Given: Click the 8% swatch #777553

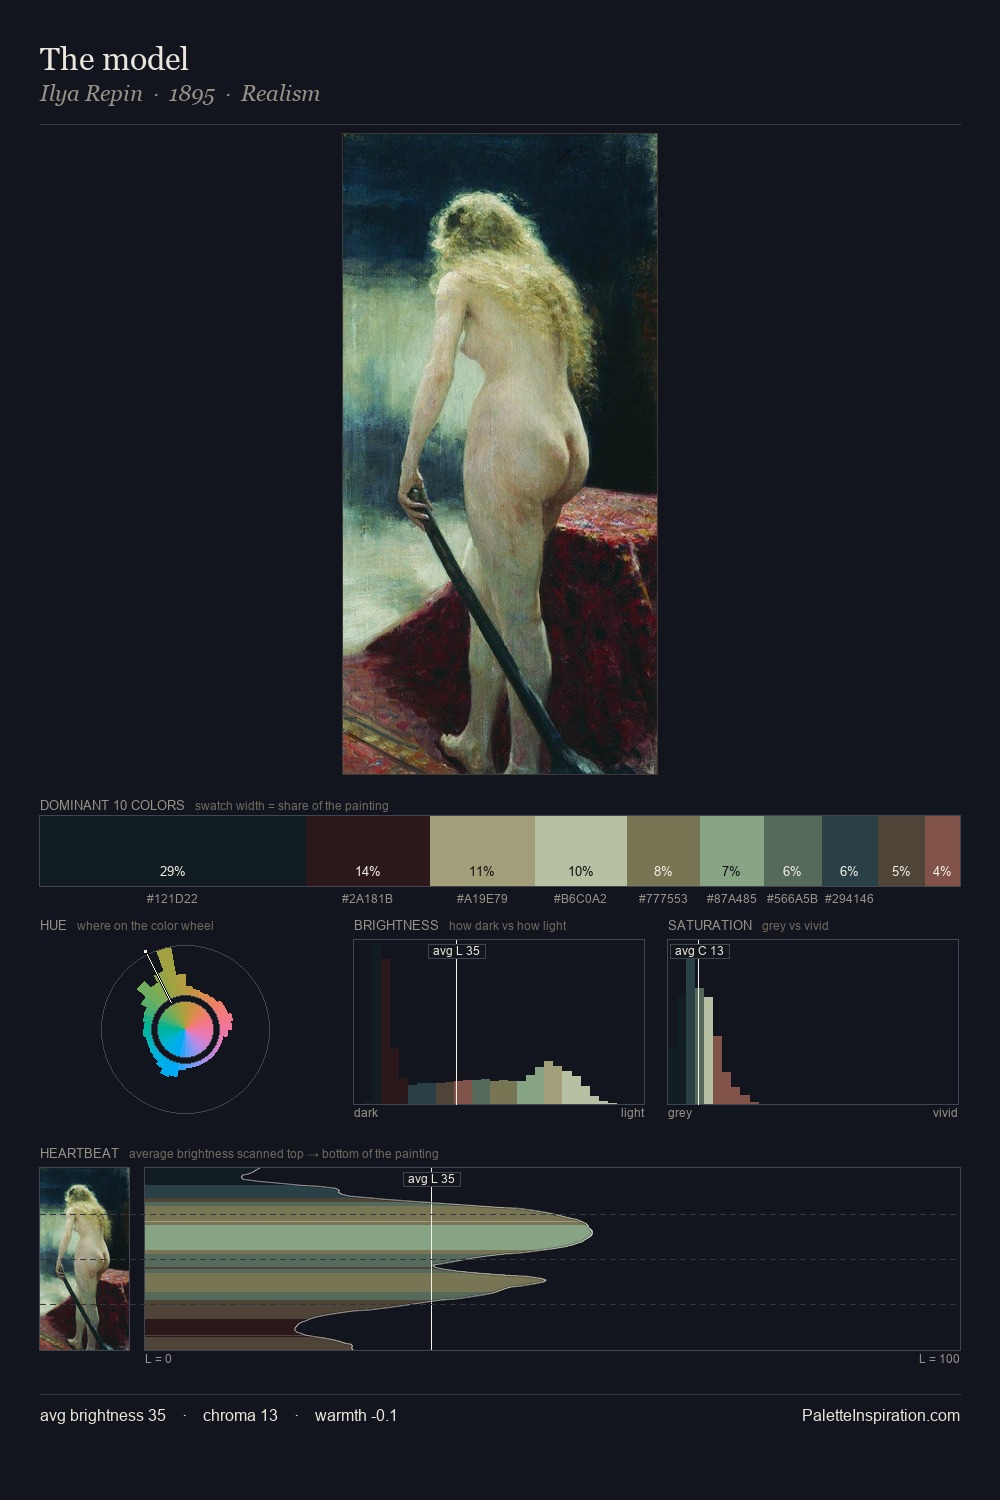Looking at the screenshot, I should point(663,851).
